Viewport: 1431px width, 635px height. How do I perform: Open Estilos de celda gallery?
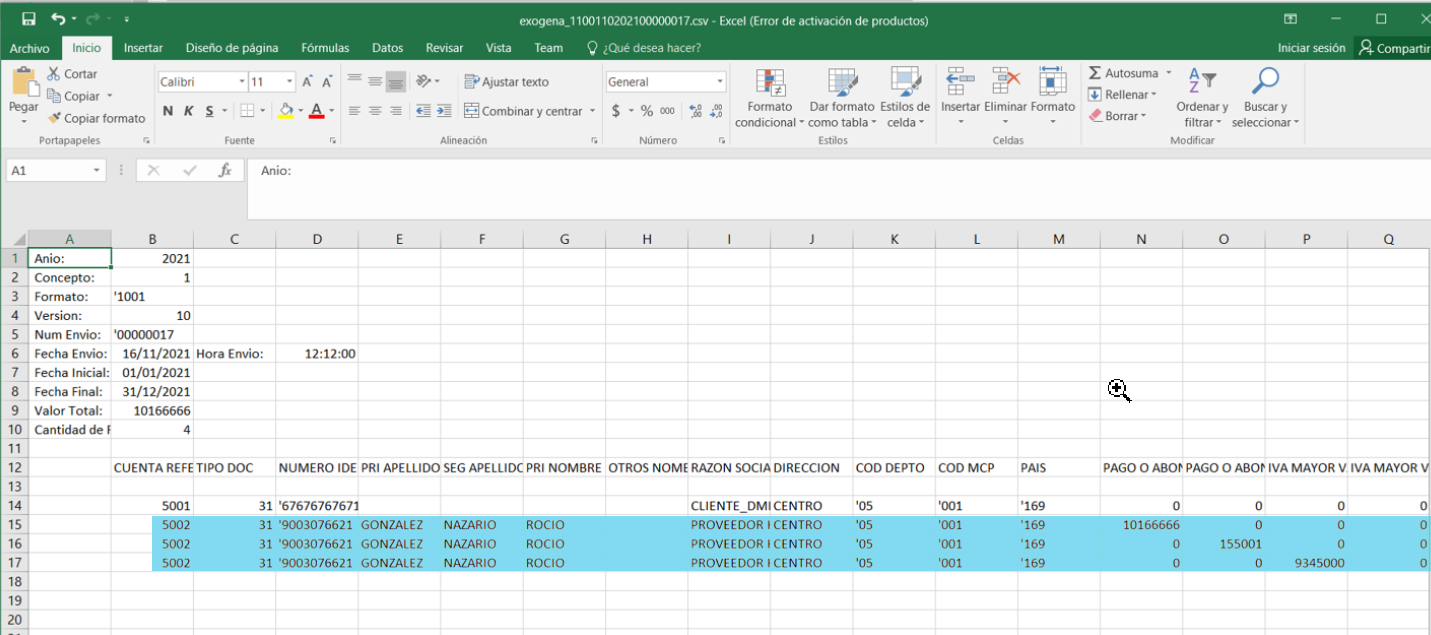905,98
